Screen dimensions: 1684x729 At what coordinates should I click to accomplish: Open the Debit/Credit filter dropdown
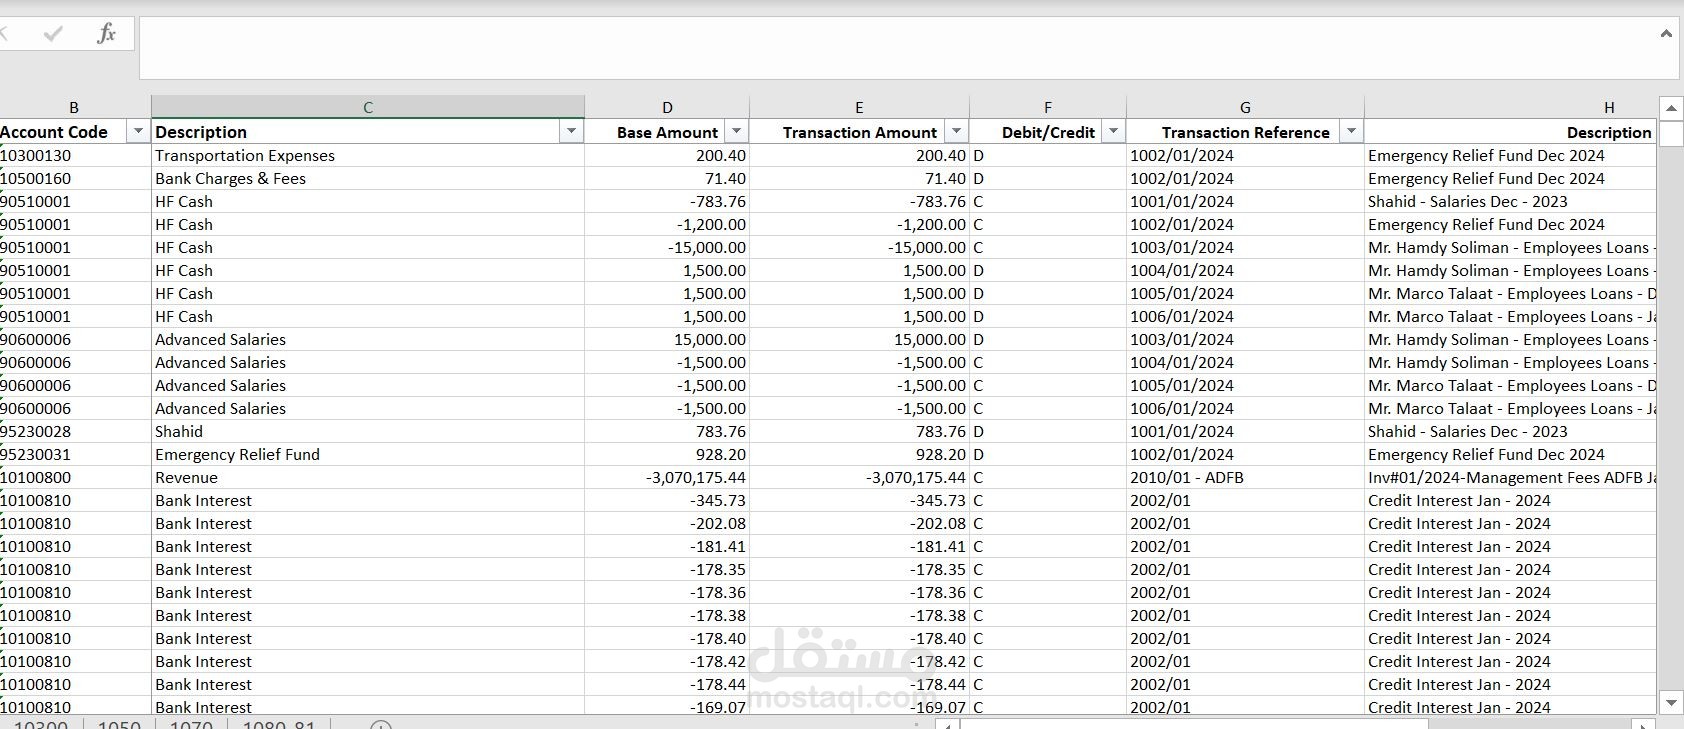(x=1113, y=132)
